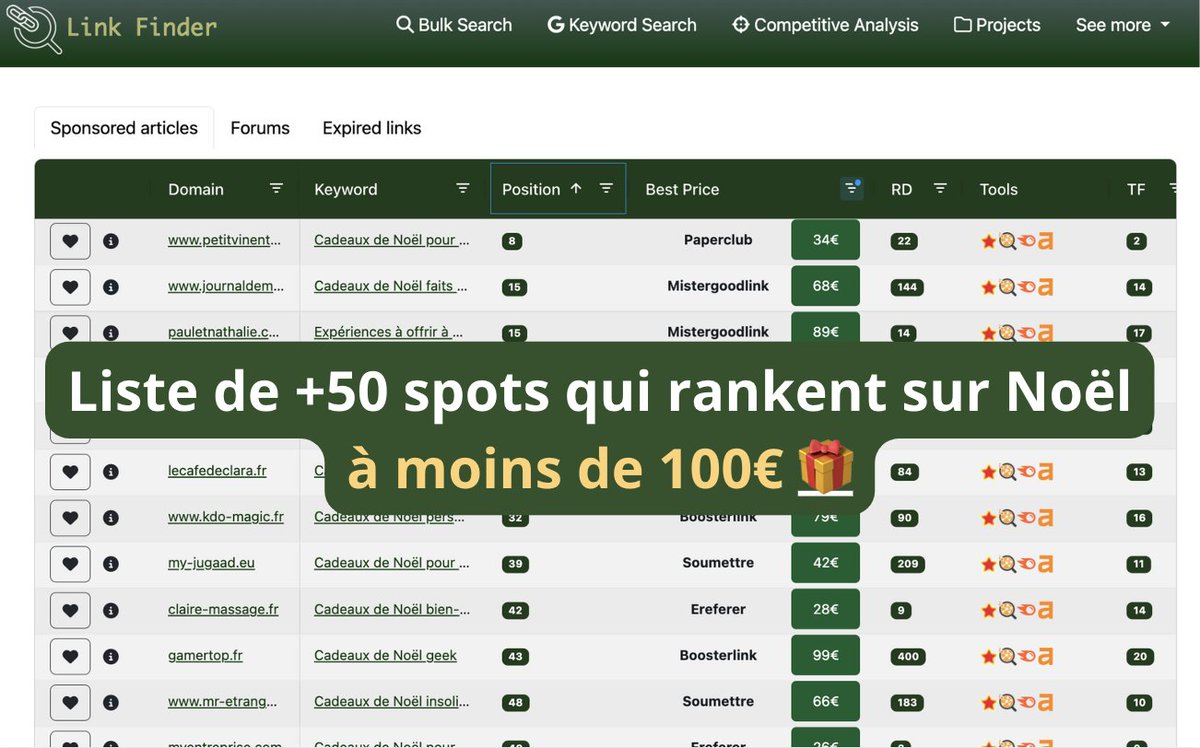This screenshot has width=1200, height=748.
Task: Open info icon for claire-massage.fr
Action: tap(111, 610)
